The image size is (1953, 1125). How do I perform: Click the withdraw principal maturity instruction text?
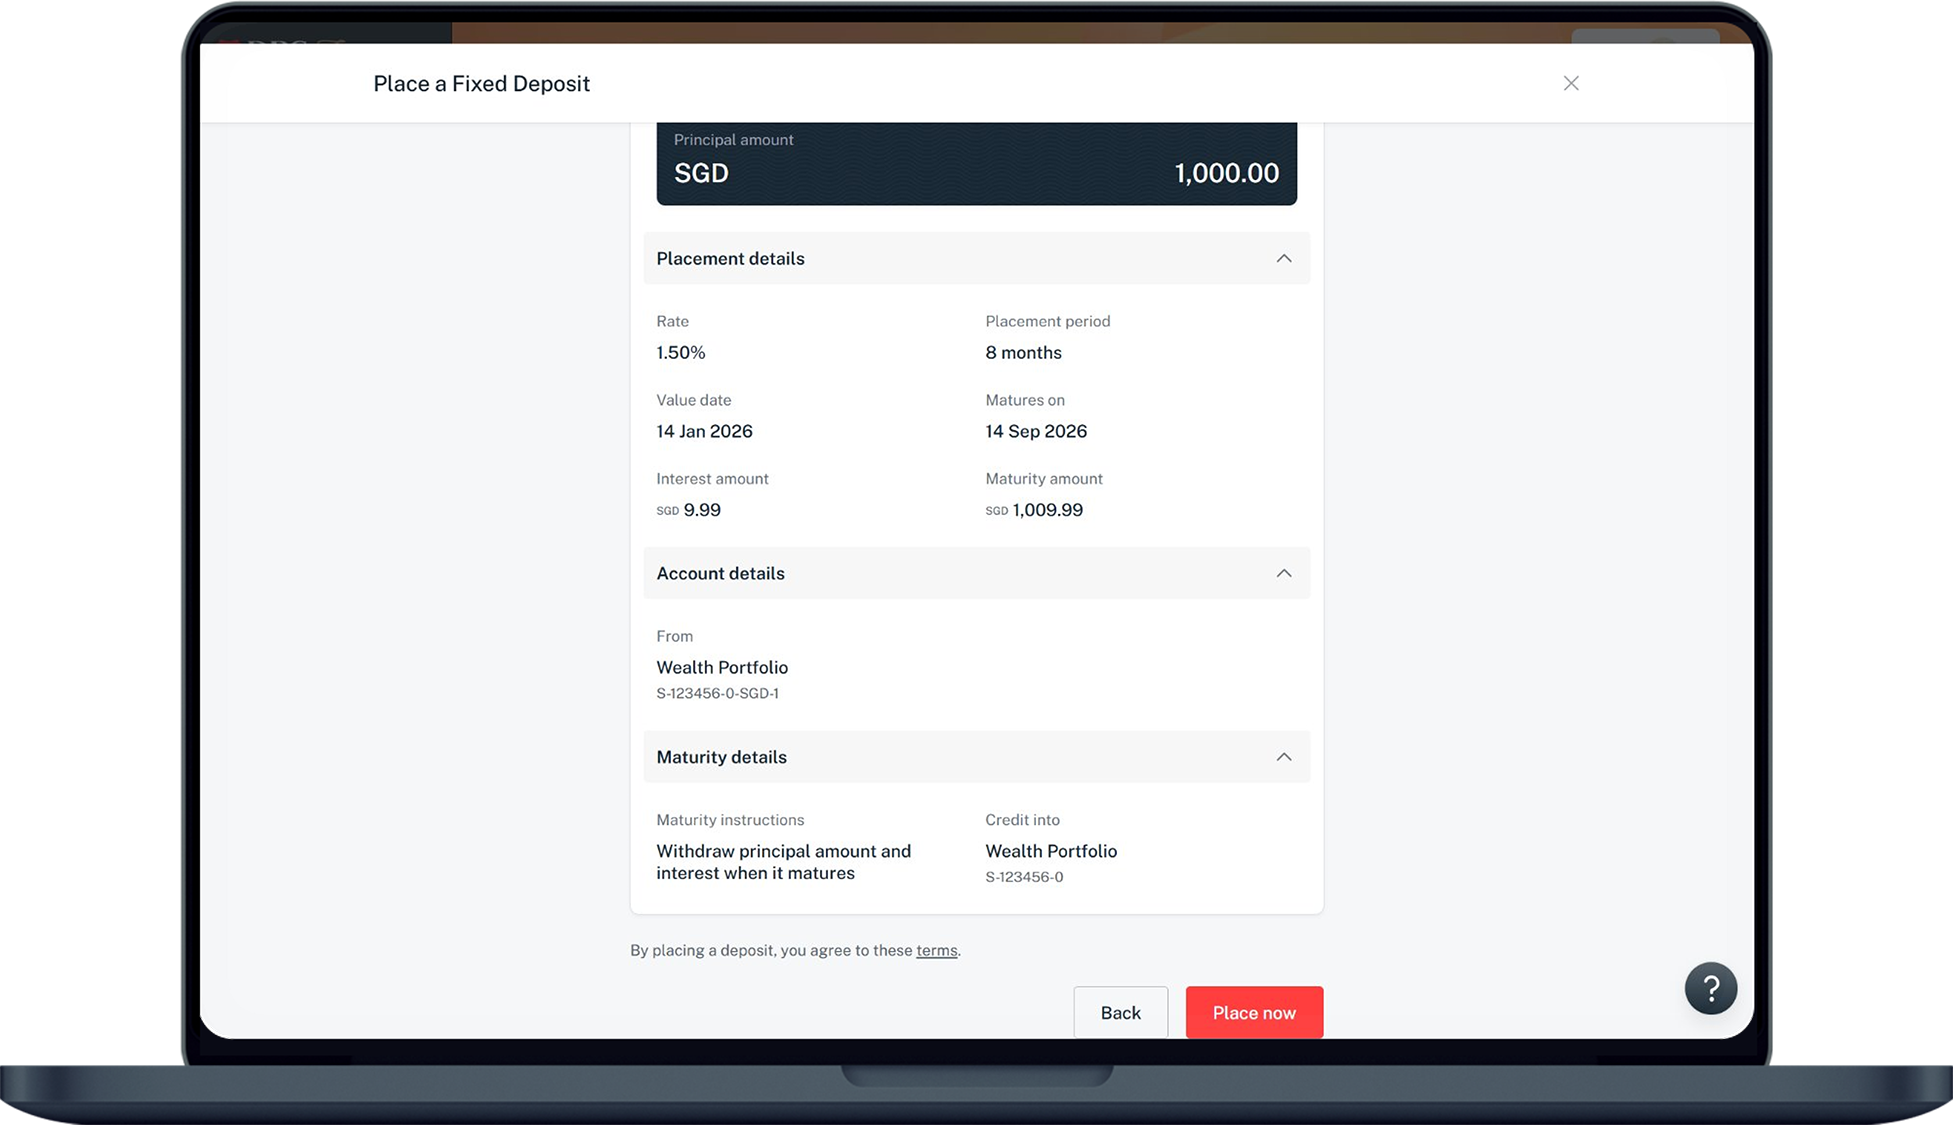783,862
